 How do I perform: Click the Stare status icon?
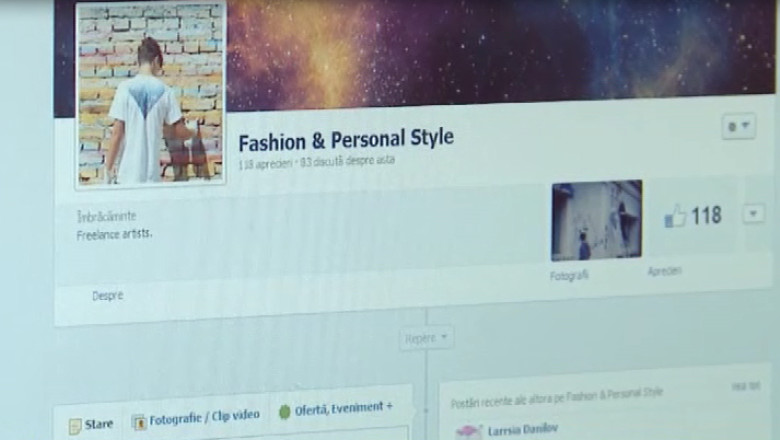coord(75,426)
